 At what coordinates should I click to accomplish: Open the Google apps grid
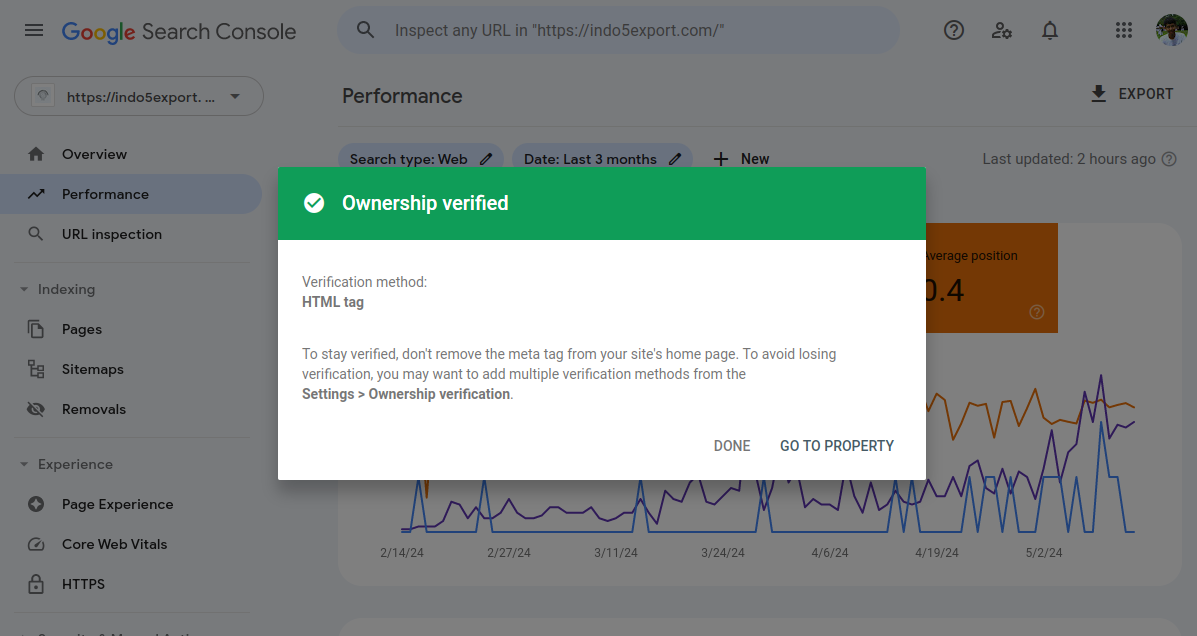pyautogui.click(x=1124, y=30)
